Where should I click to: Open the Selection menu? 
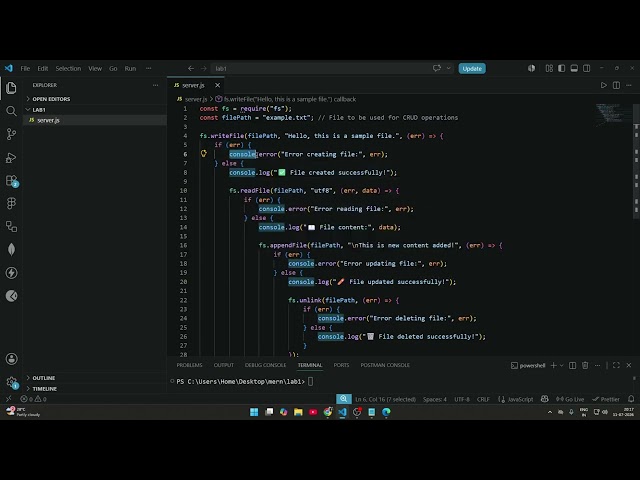pyautogui.click(x=68, y=68)
